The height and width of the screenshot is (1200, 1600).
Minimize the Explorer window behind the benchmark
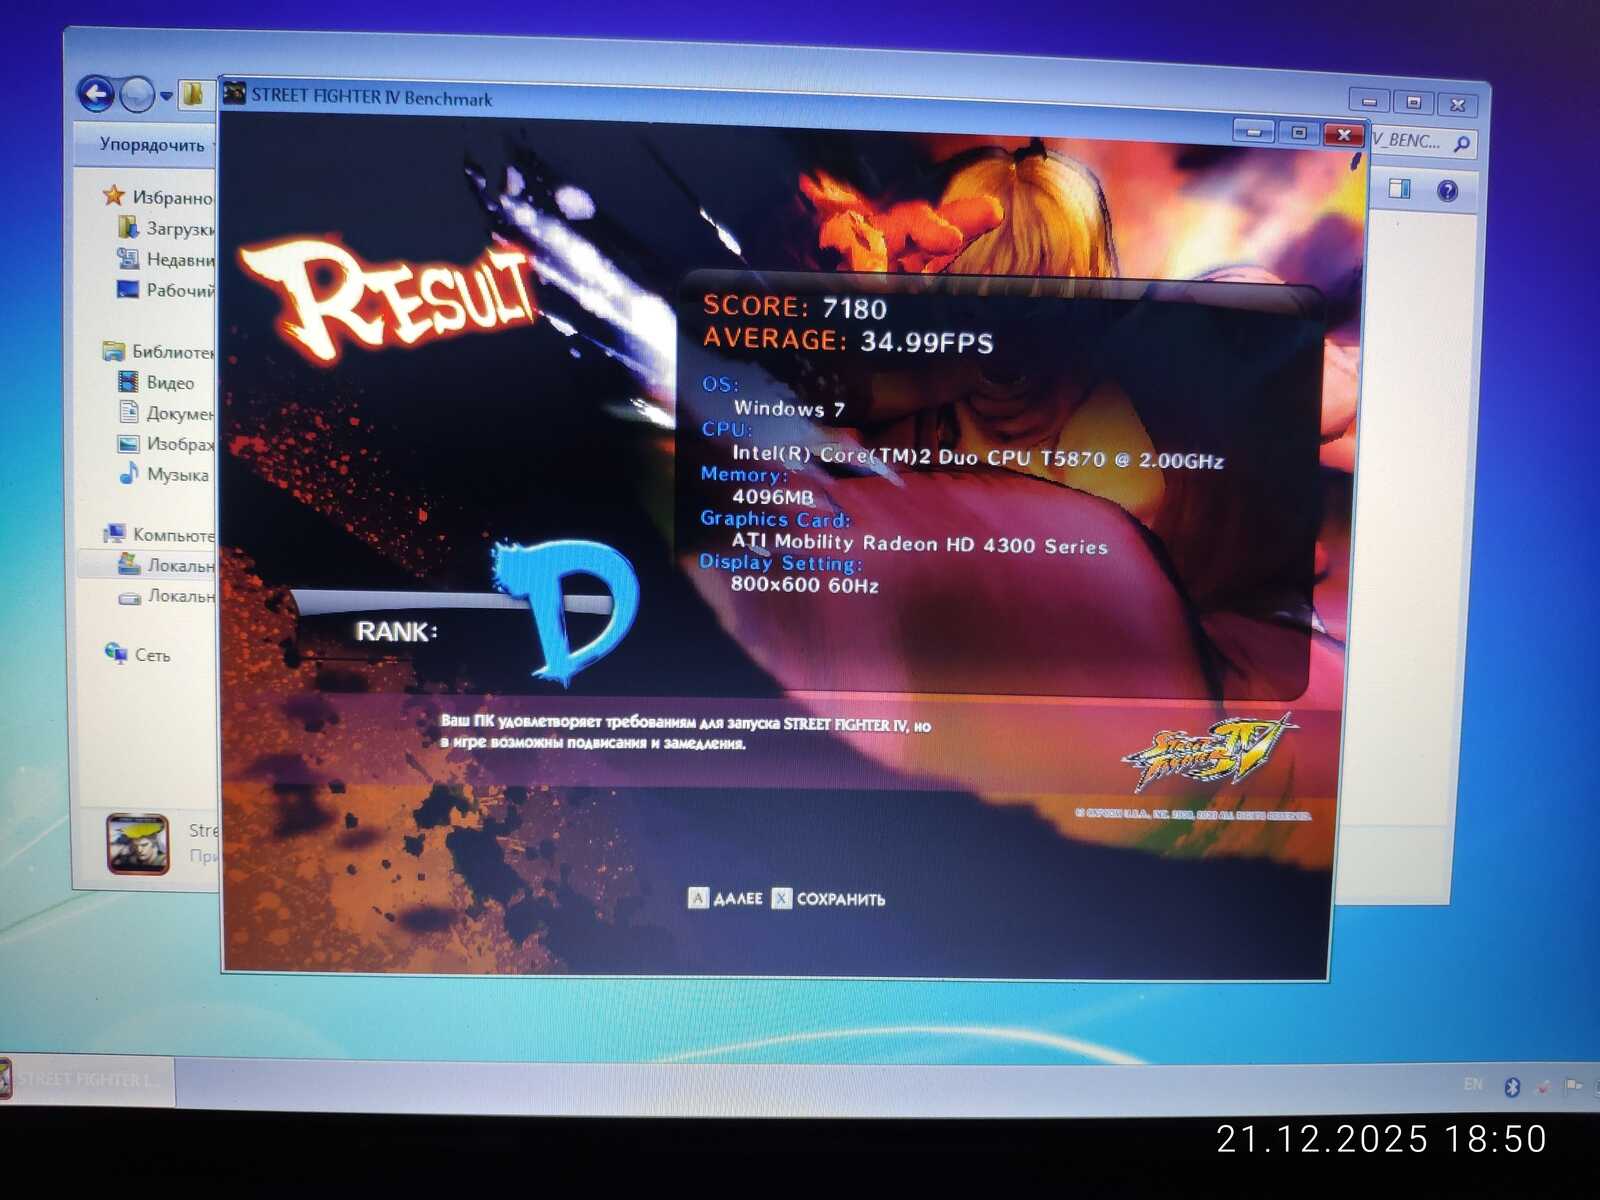coord(1370,101)
